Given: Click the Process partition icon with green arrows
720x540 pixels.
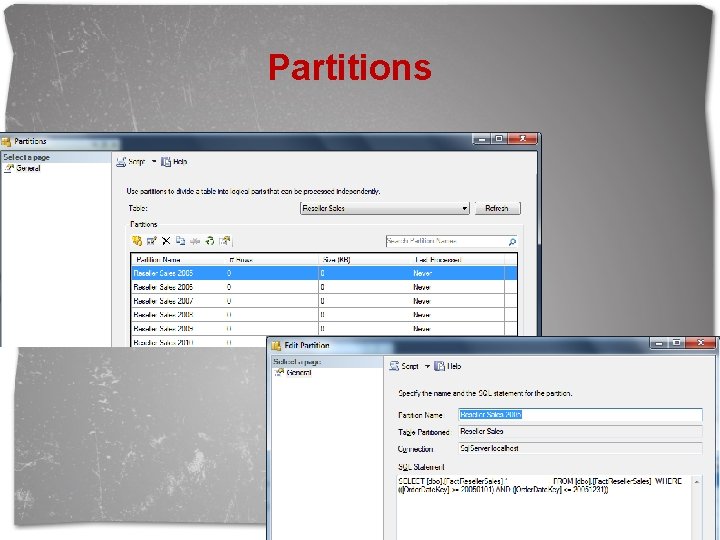Looking at the screenshot, I should [x=210, y=241].
